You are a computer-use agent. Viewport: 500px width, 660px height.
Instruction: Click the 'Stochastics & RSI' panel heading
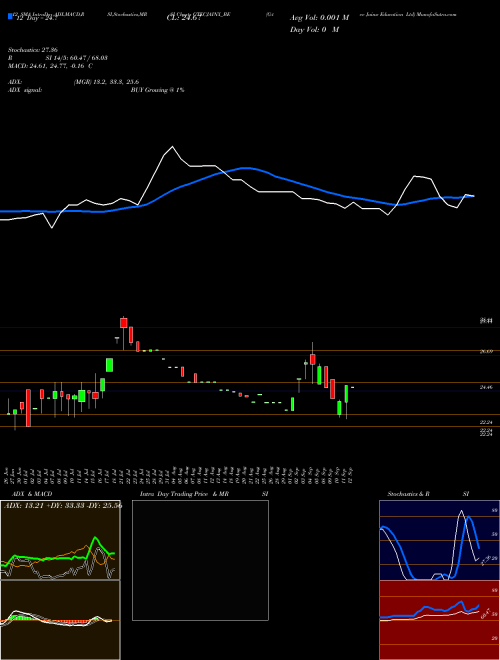(428, 494)
